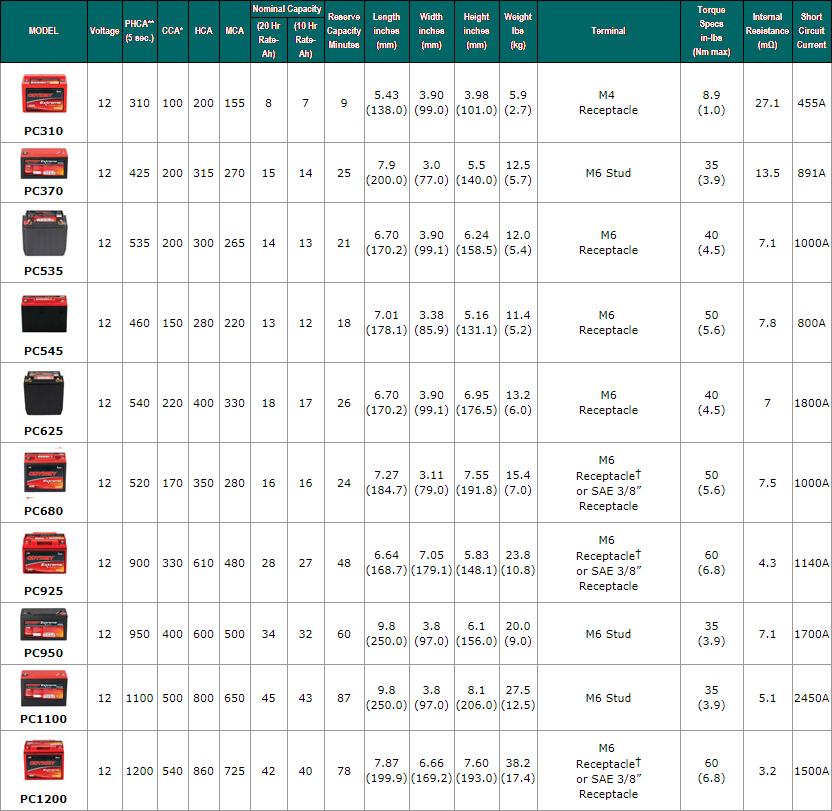Select the Voltage column header

104,31
